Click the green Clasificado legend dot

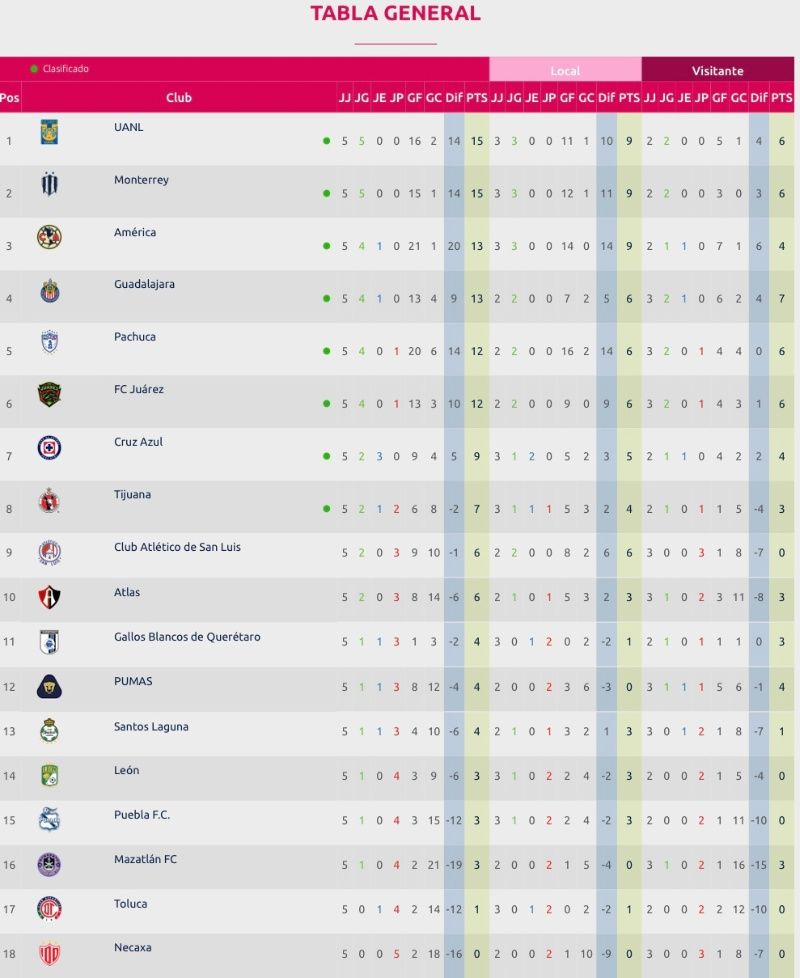pyautogui.click(x=34, y=69)
